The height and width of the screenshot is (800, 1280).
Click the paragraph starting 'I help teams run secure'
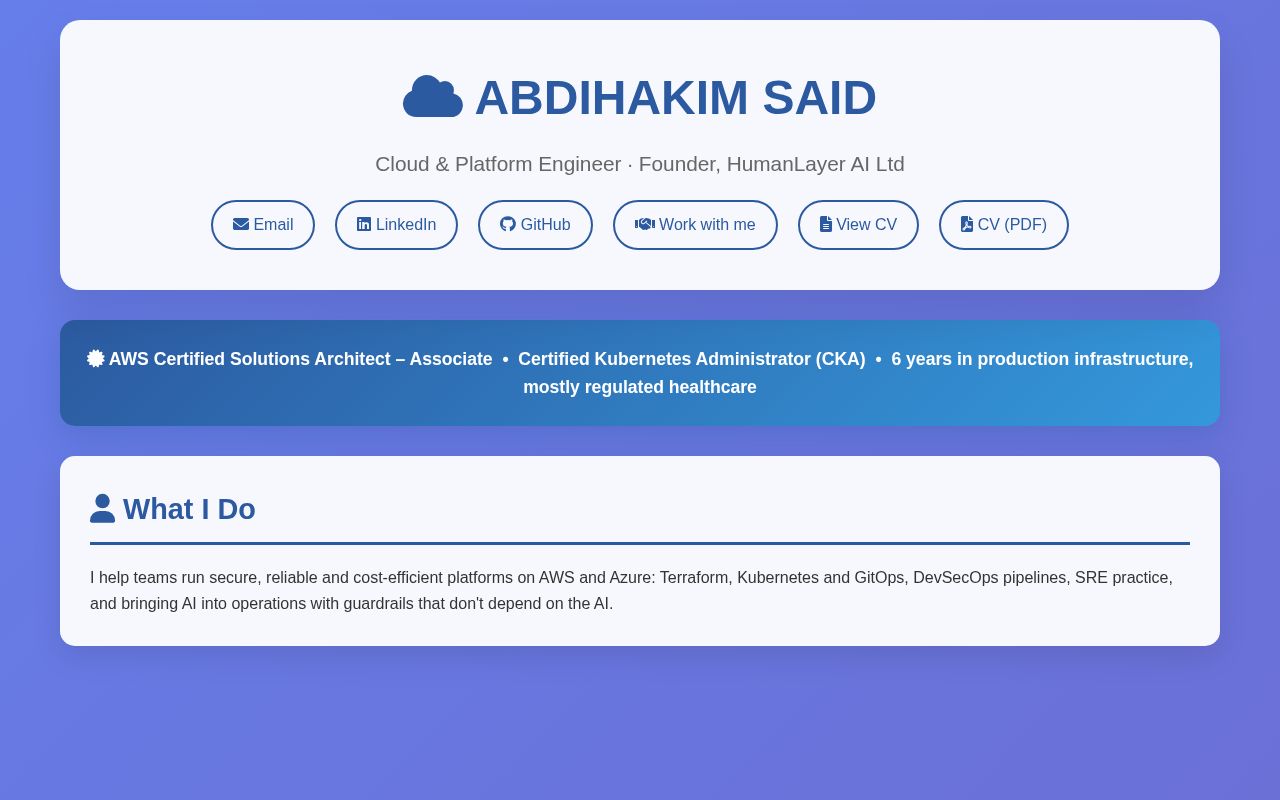(x=640, y=591)
